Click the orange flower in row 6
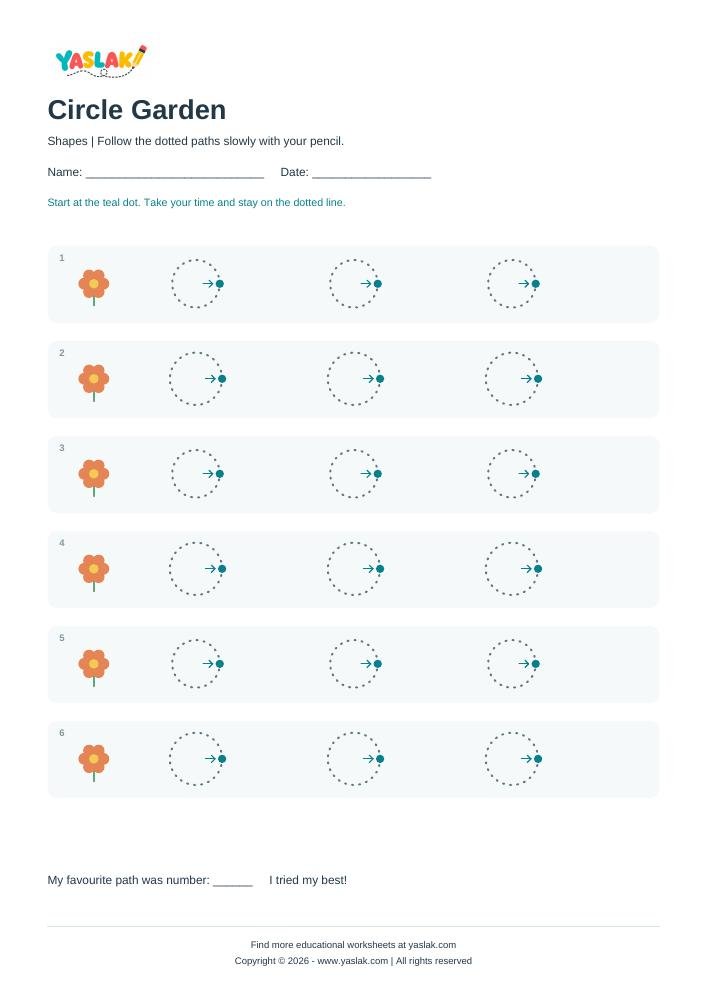Image resolution: width=708 pixels, height=1000 pixels. coord(94,762)
